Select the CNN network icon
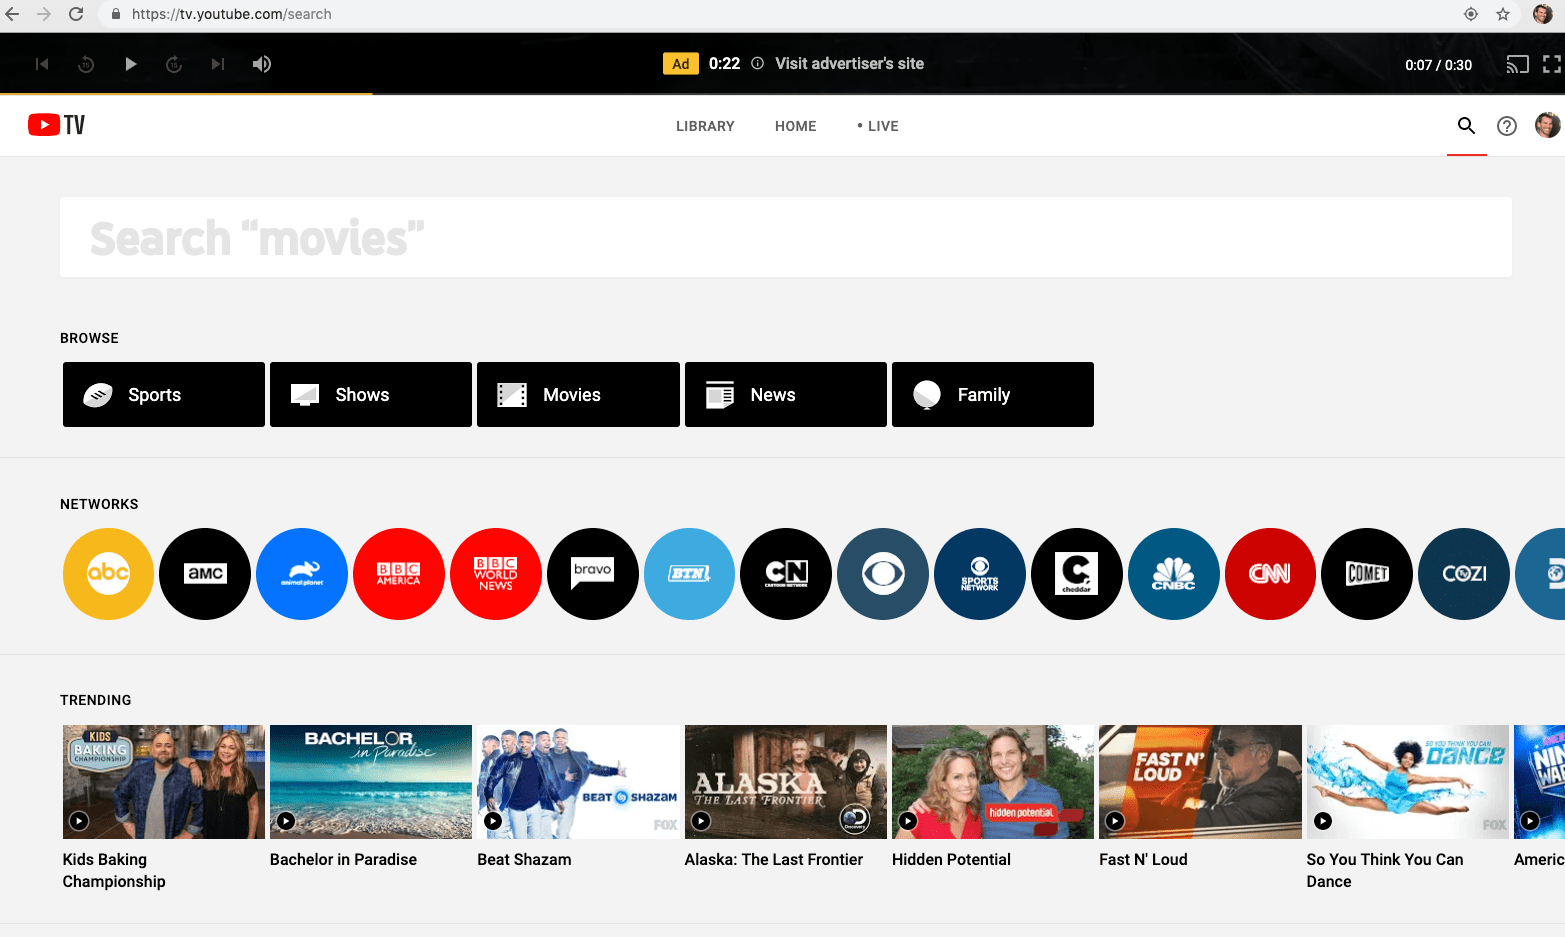Viewport: 1565px width, 937px height. click(1271, 574)
